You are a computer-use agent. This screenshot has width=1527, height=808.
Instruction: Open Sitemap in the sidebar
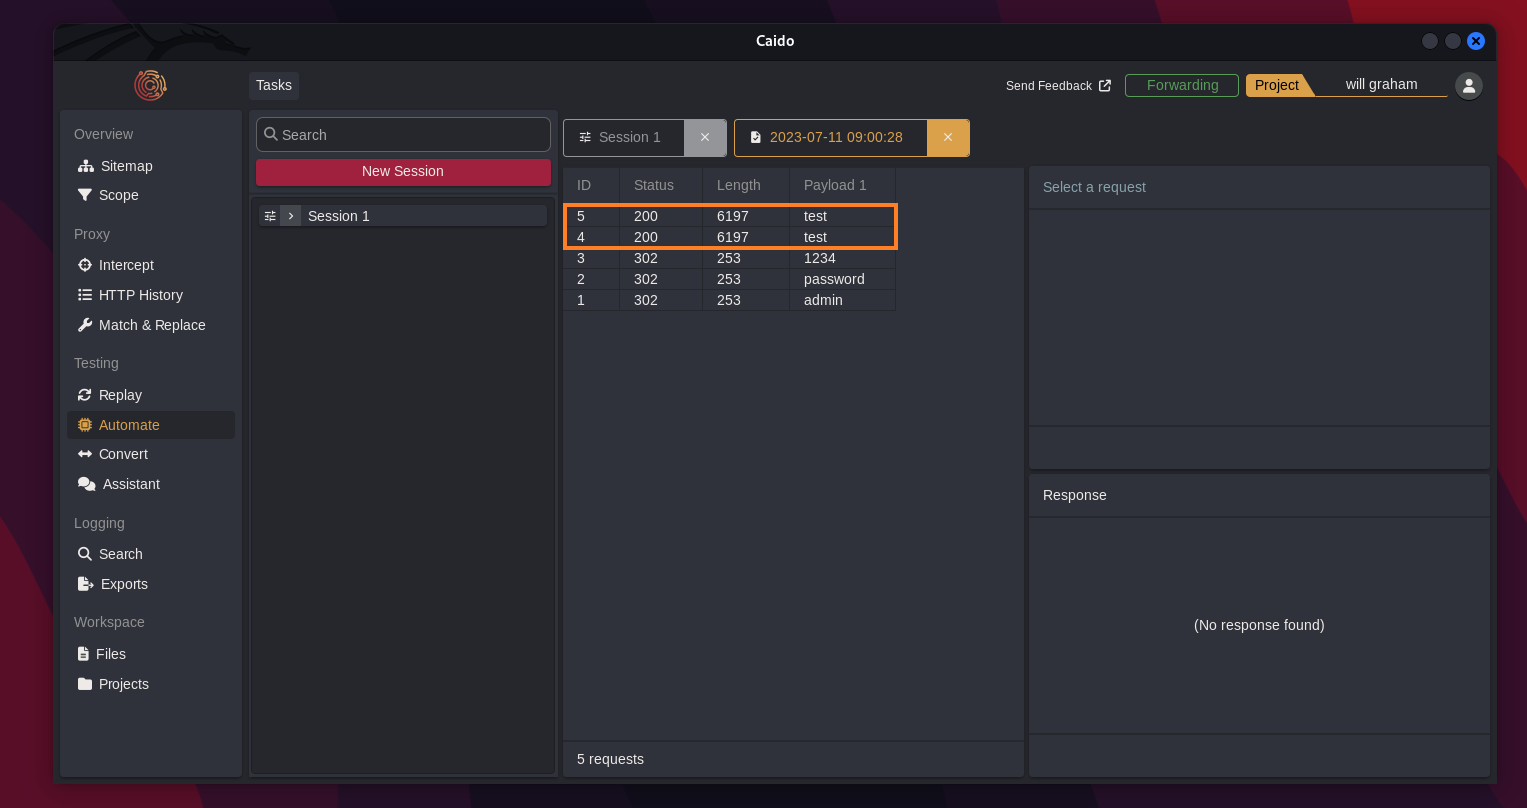coord(151,166)
